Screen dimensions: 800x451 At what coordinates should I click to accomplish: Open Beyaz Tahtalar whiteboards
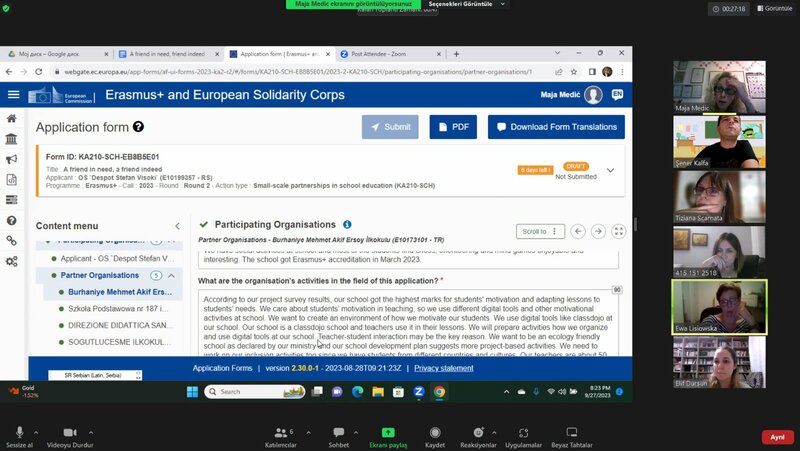(x=572, y=437)
